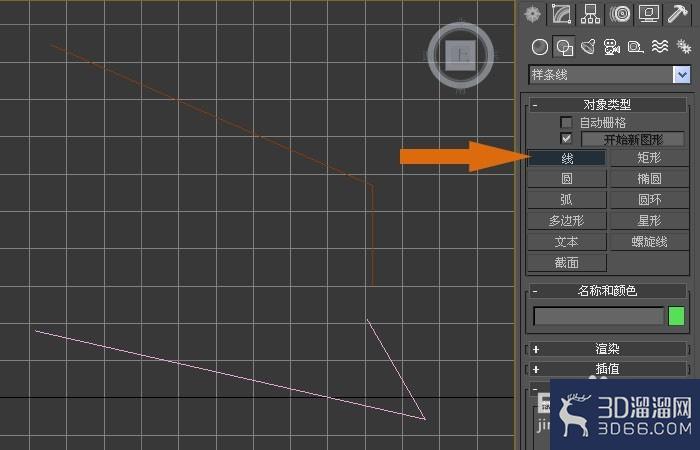Collapse the 名称和颜色 rollout
The image size is (700, 450).
point(608,291)
